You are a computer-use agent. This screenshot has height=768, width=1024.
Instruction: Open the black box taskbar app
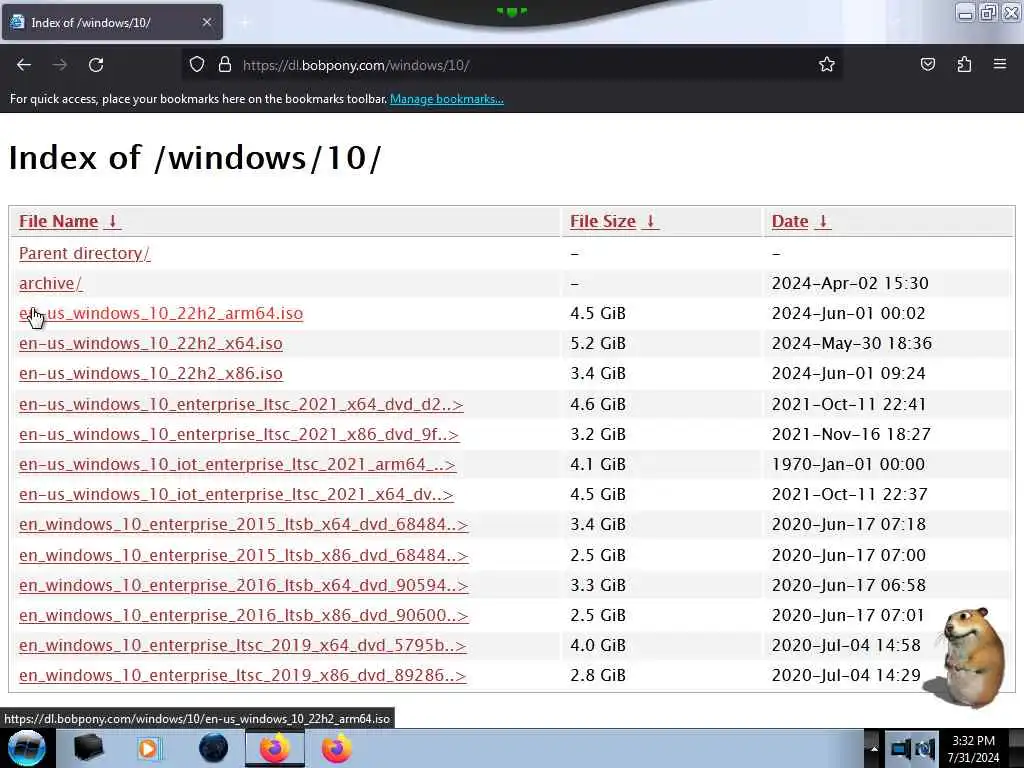[x=88, y=748]
